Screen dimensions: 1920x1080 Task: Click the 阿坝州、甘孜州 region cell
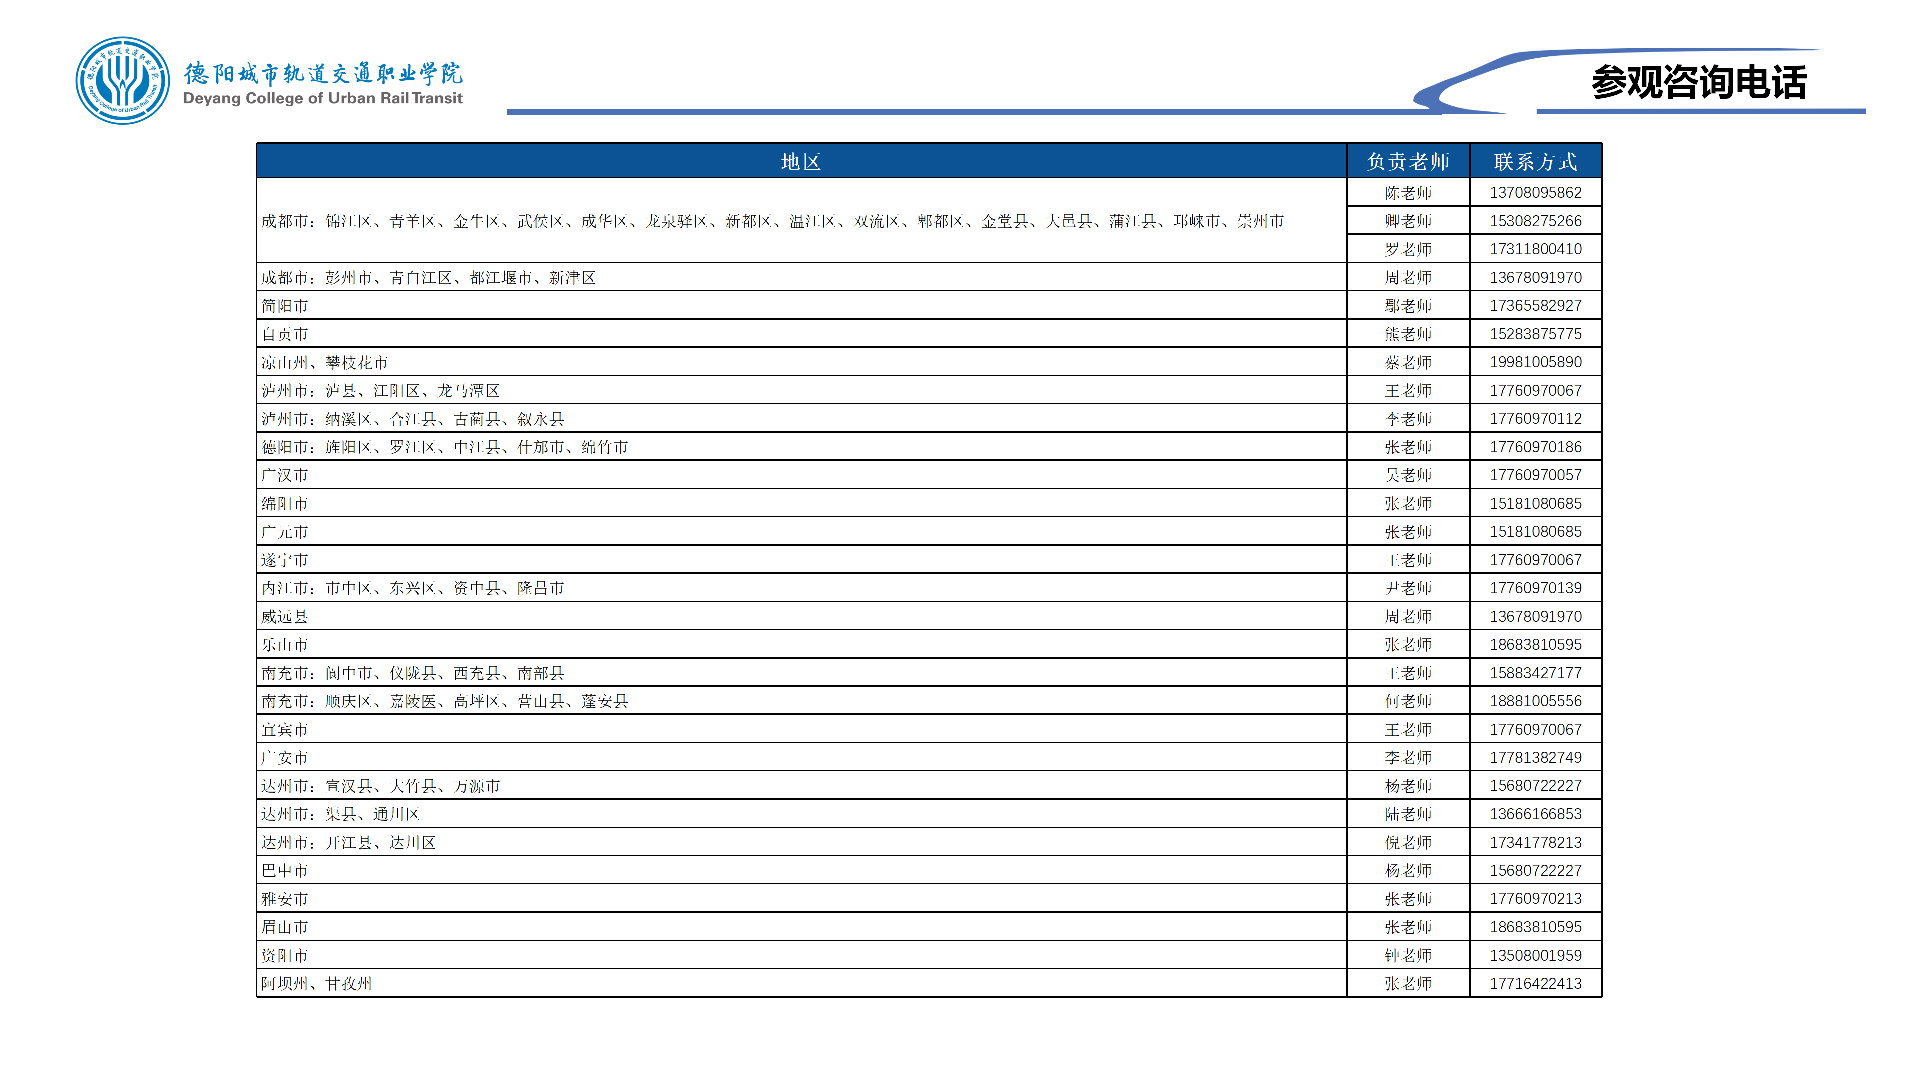(316, 984)
